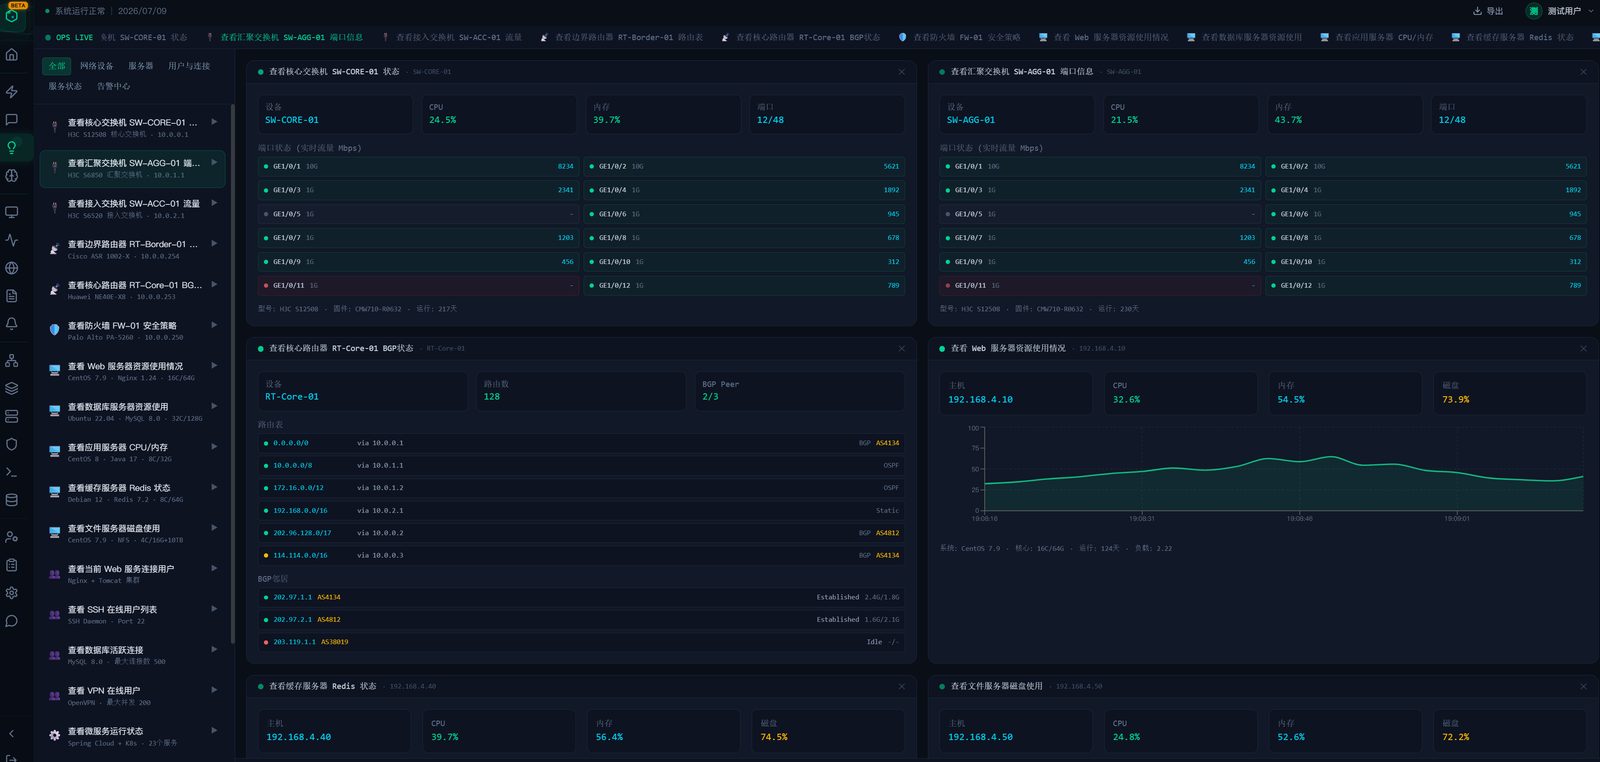Select the lightbulb sidebar icon
This screenshot has width=1600, height=762.
[12, 148]
